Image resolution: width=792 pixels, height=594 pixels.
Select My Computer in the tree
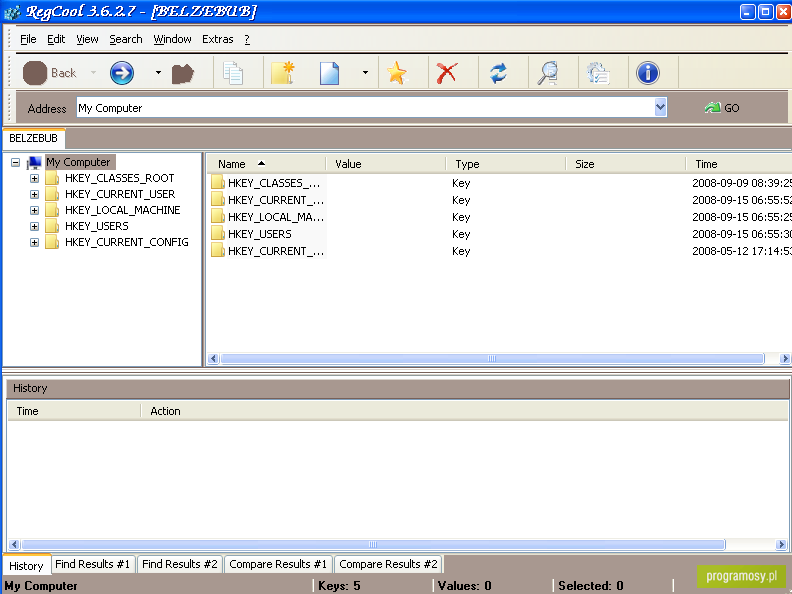tap(78, 162)
